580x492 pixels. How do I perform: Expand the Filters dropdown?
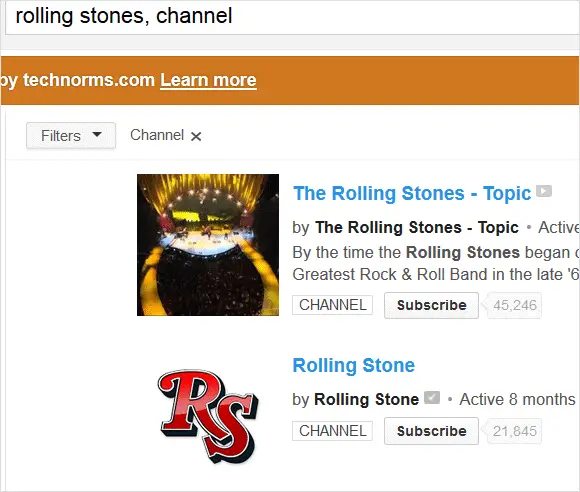[71, 136]
